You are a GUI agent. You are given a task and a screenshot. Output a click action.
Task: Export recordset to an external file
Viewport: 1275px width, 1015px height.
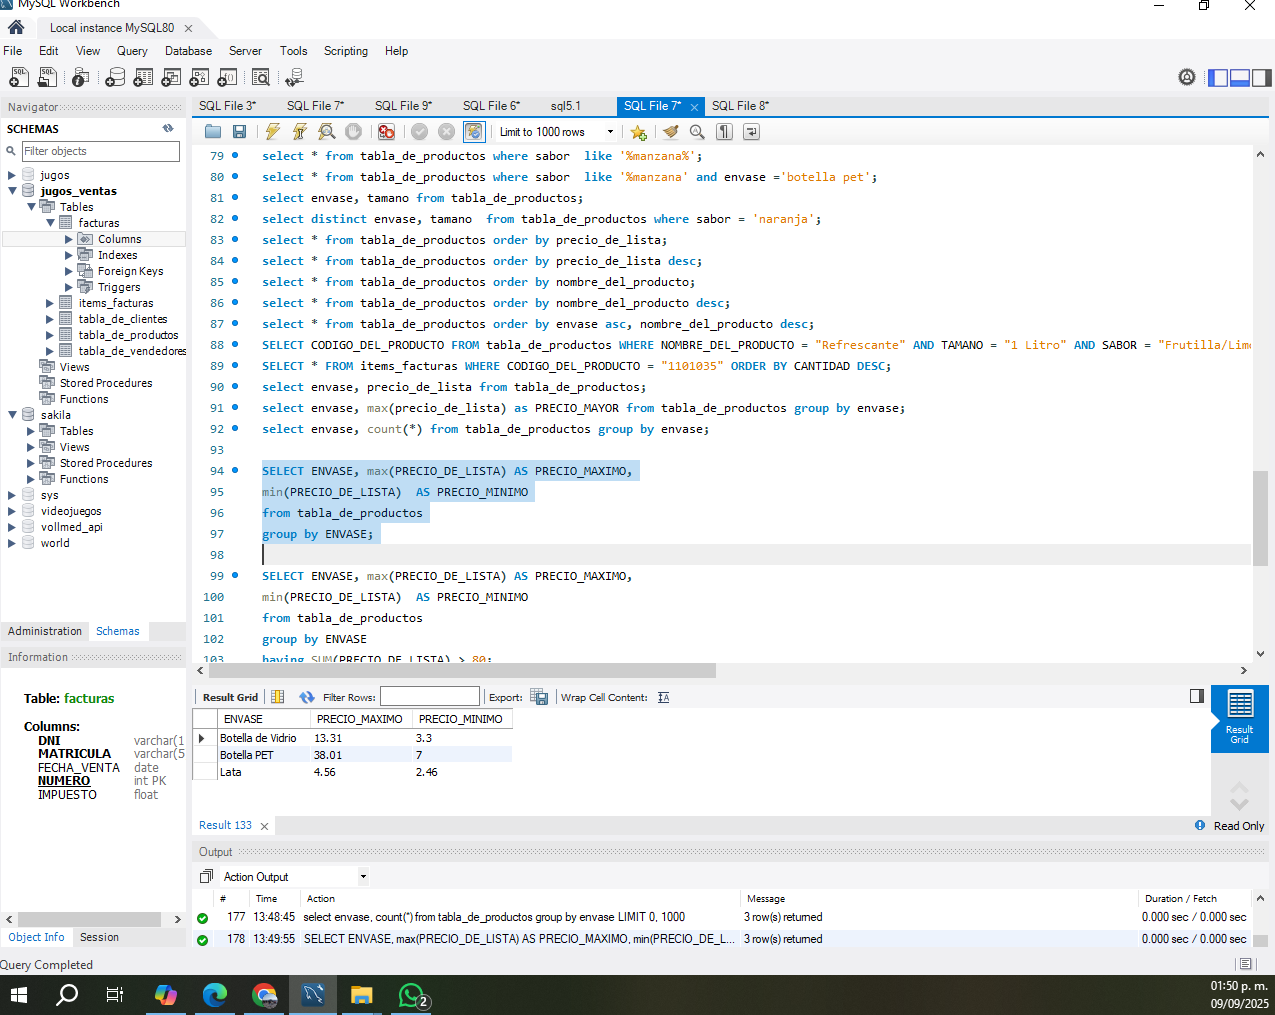(x=539, y=697)
